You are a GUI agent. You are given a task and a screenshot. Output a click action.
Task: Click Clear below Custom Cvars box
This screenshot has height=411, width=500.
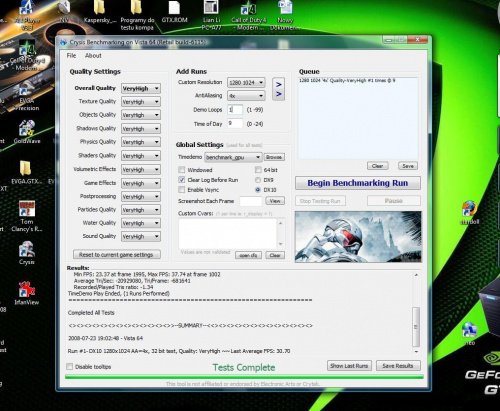coord(275,255)
